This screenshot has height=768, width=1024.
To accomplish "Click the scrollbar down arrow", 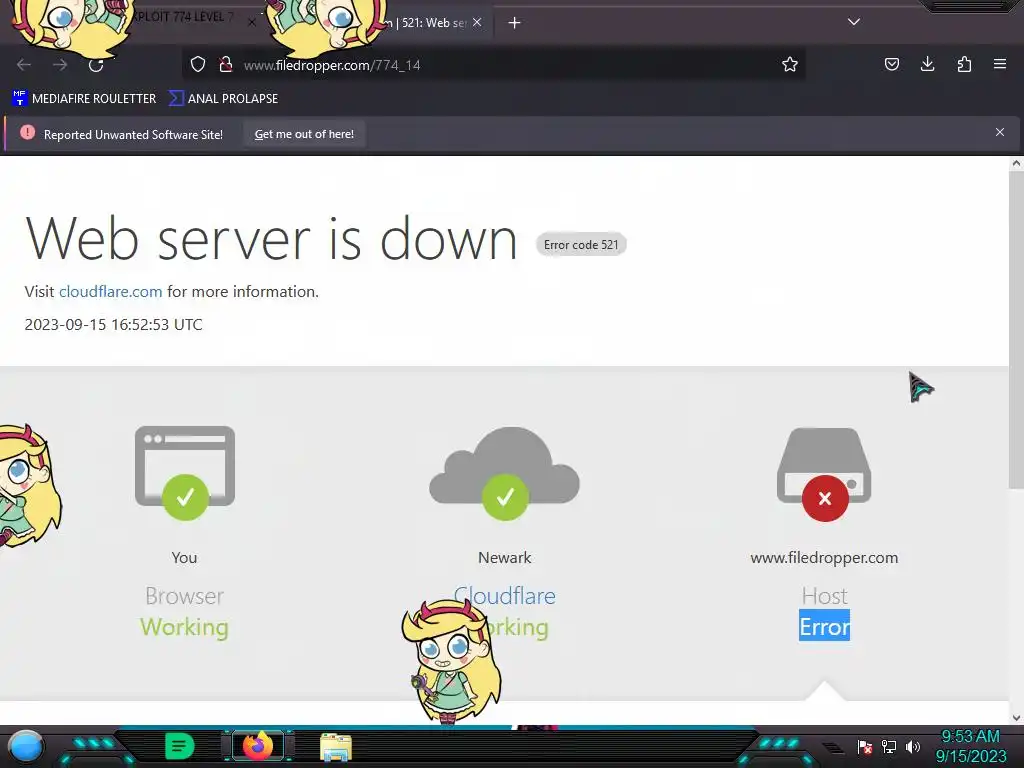I will 1016,718.
